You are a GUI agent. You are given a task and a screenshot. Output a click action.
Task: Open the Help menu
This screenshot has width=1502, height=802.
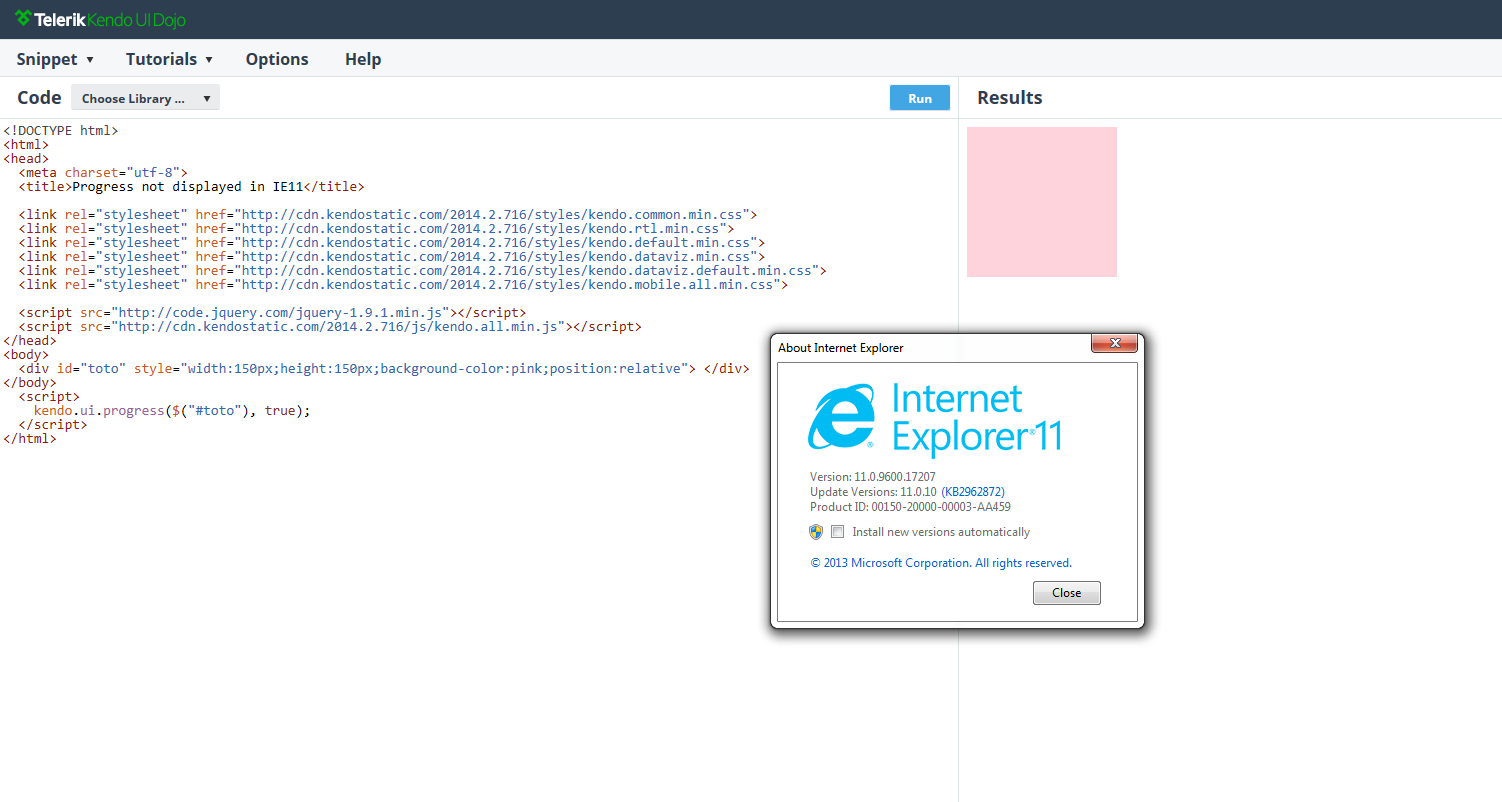(x=363, y=59)
